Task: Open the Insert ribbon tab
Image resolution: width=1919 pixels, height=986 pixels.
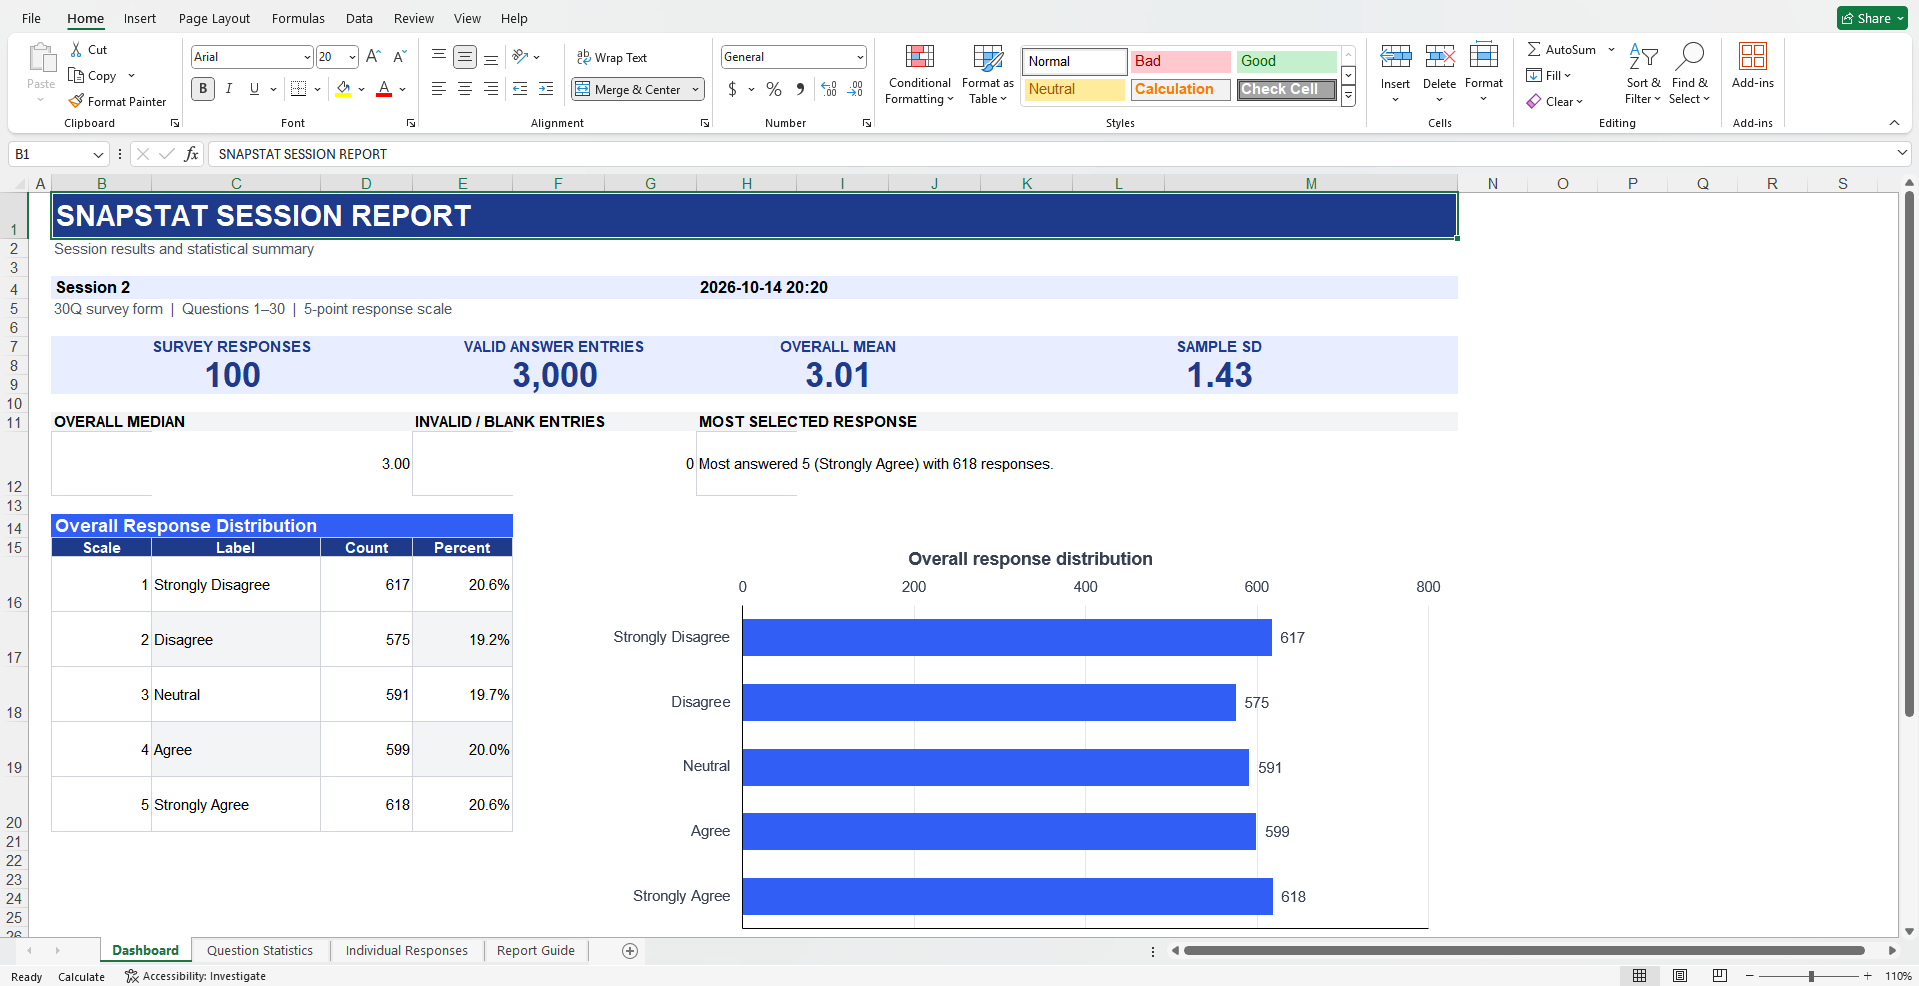Action: pos(140,18)
